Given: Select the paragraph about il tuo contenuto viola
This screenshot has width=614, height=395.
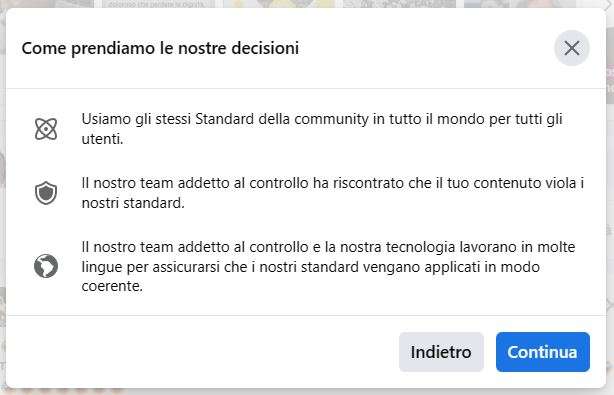Looking at the screenshot, I should tap(332, 193).
